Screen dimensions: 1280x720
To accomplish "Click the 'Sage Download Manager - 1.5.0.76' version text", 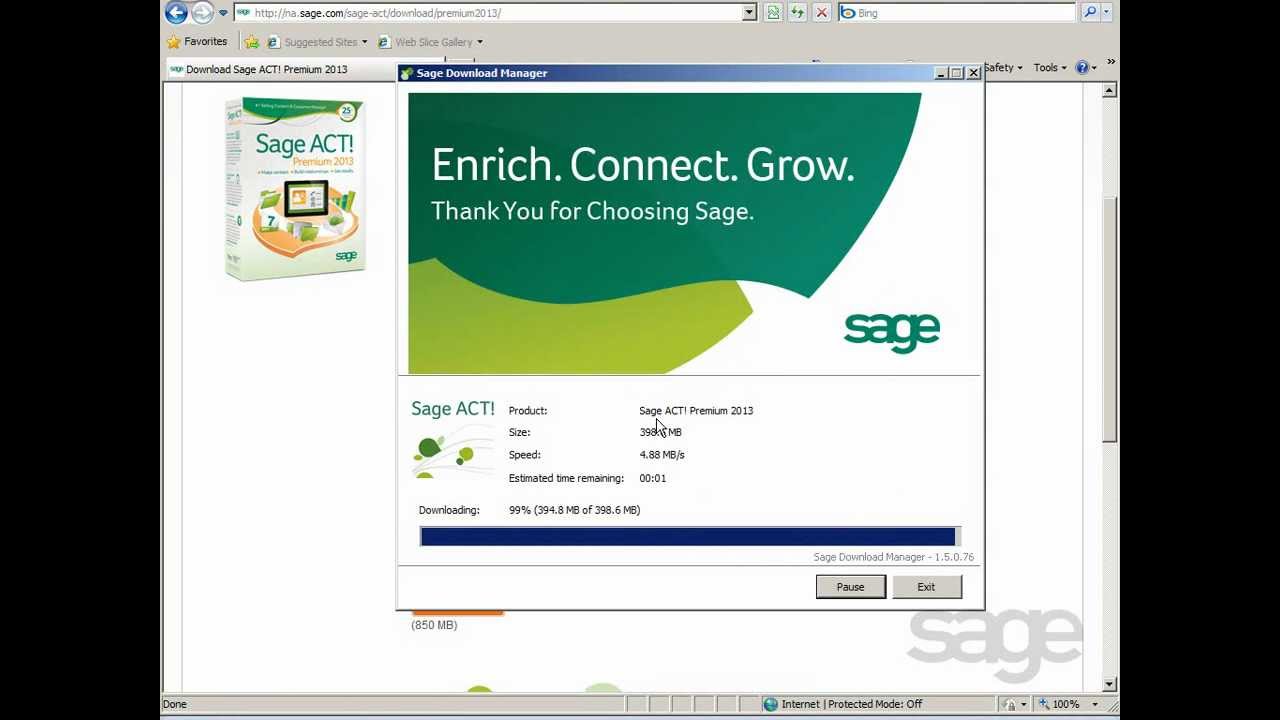I will [x=893, y=557].
